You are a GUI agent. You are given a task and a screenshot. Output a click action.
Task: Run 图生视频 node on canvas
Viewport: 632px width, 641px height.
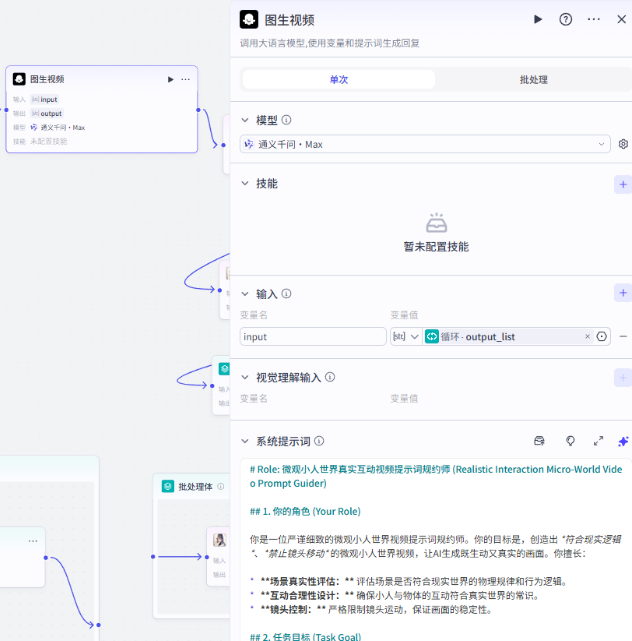click(x=170, y=79)
